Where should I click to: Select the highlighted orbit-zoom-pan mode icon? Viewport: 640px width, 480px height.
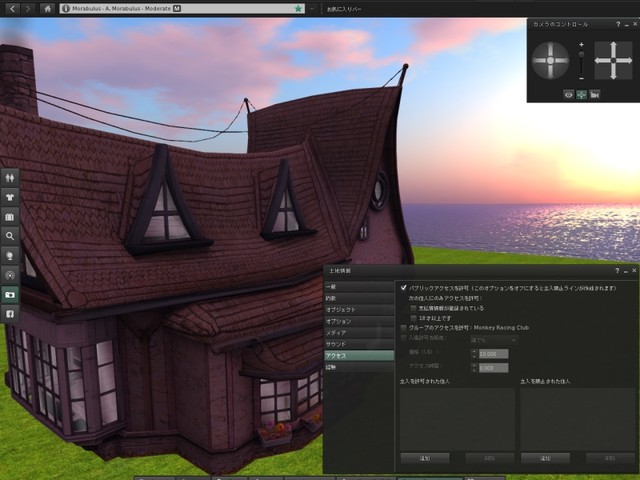(x=582, y=95)
